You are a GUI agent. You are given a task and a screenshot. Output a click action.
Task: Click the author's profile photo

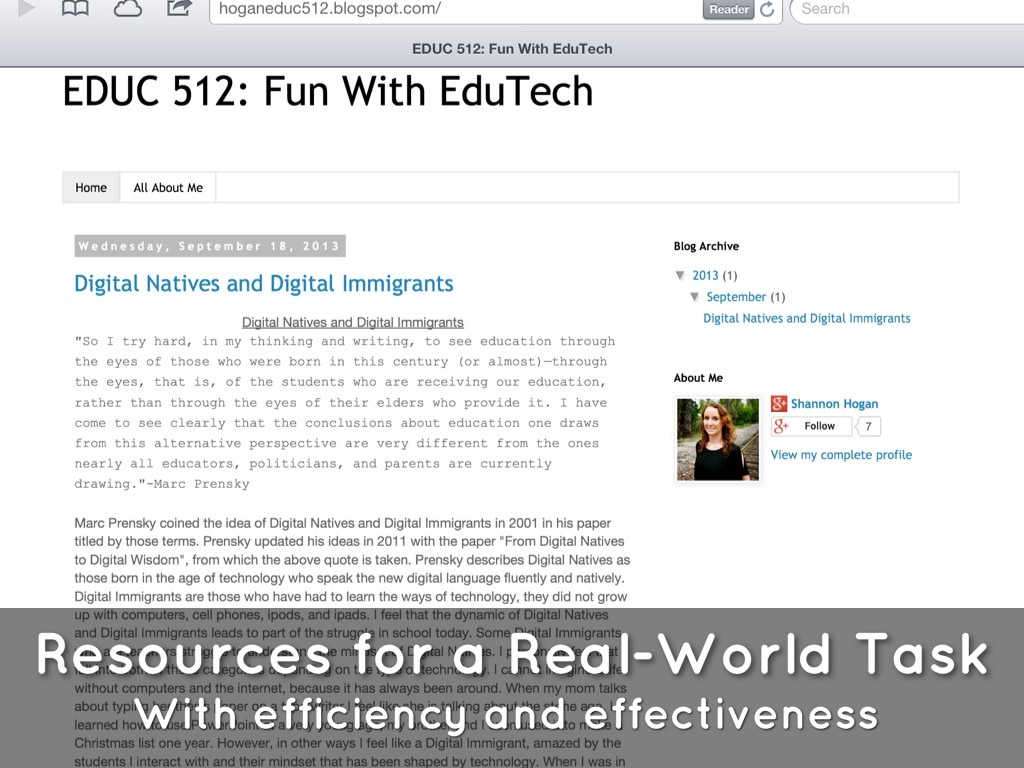point(718,439)
